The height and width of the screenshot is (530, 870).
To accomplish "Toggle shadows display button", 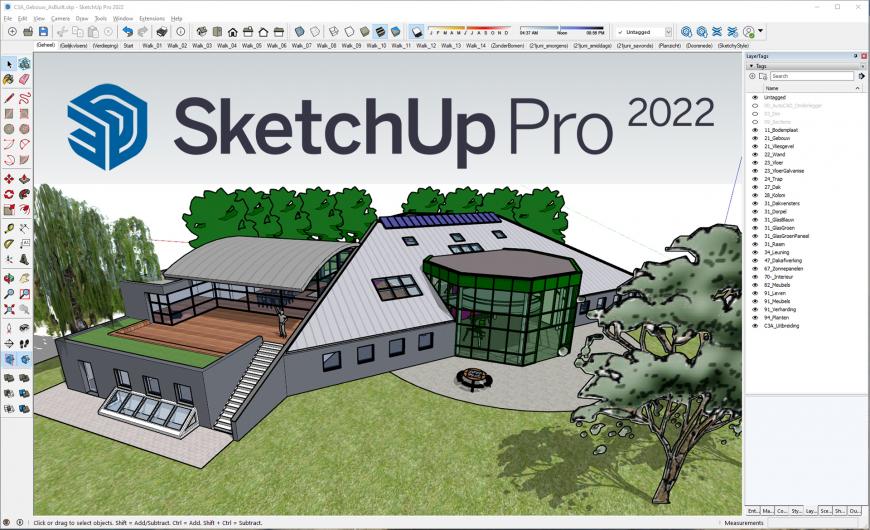I will point(417,32).
